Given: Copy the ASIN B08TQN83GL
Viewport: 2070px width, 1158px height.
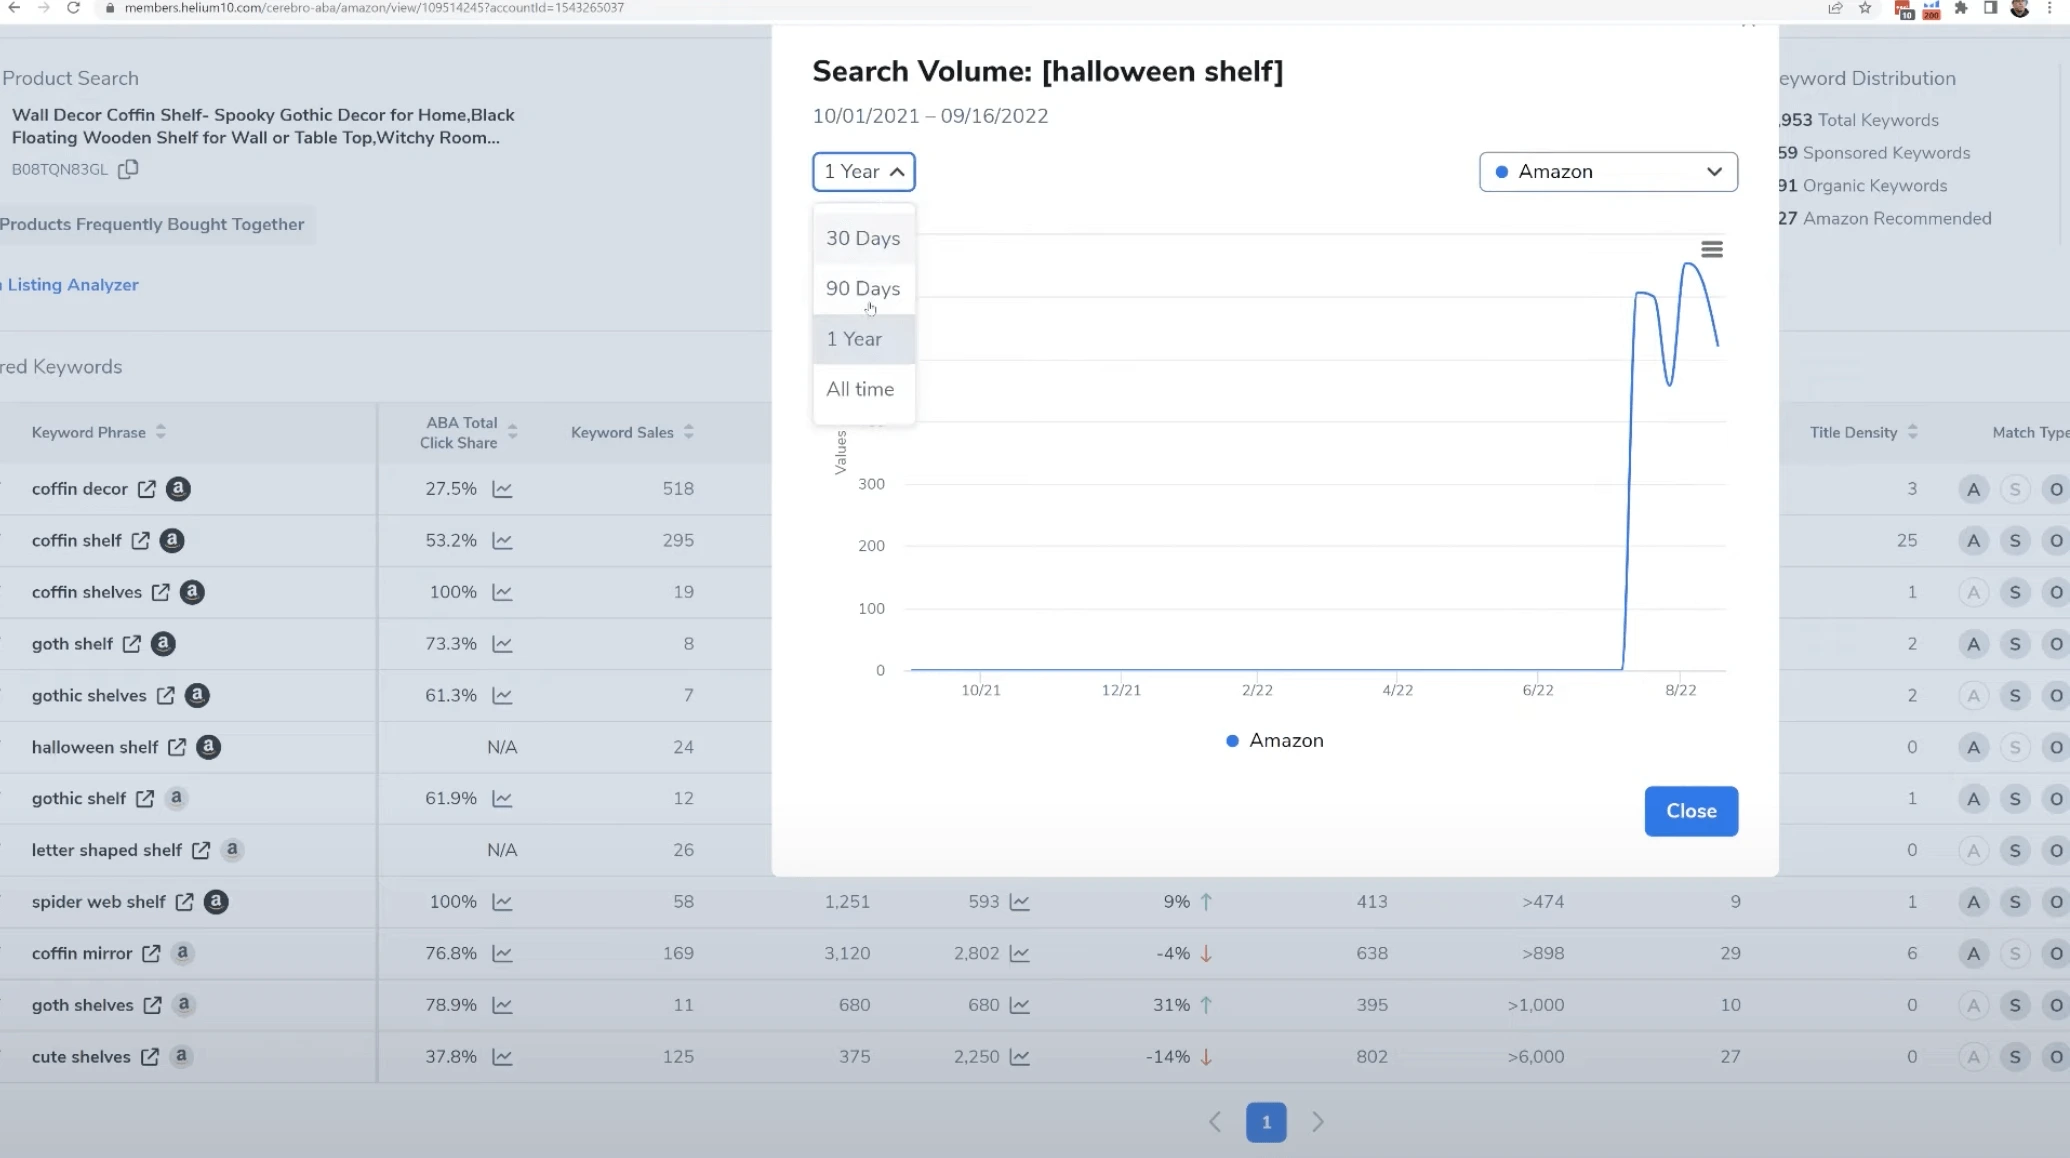Looking at the screenshot, I should (128, 169).
